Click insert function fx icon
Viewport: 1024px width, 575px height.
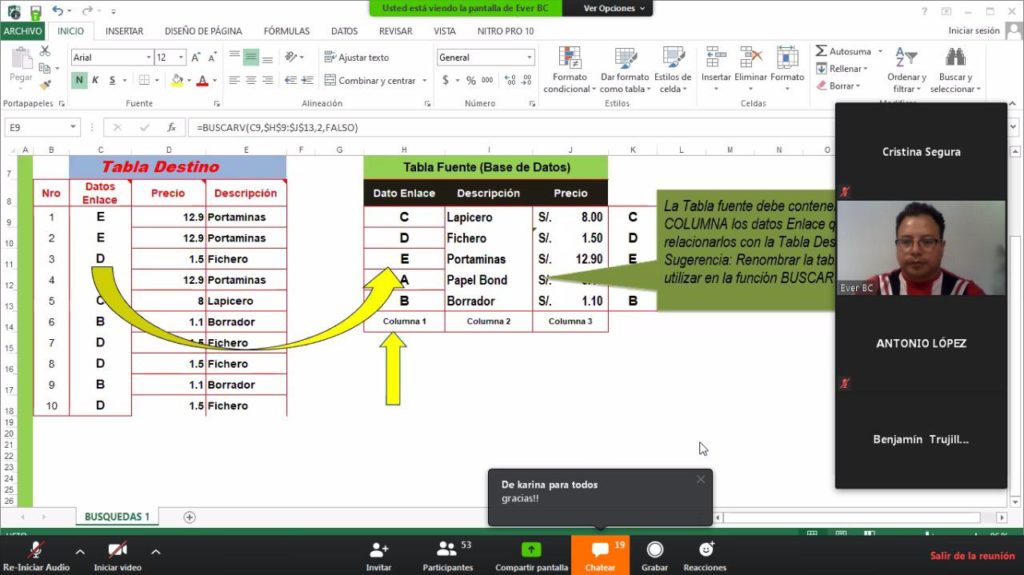pyautogui.click(x=171, y=127)
